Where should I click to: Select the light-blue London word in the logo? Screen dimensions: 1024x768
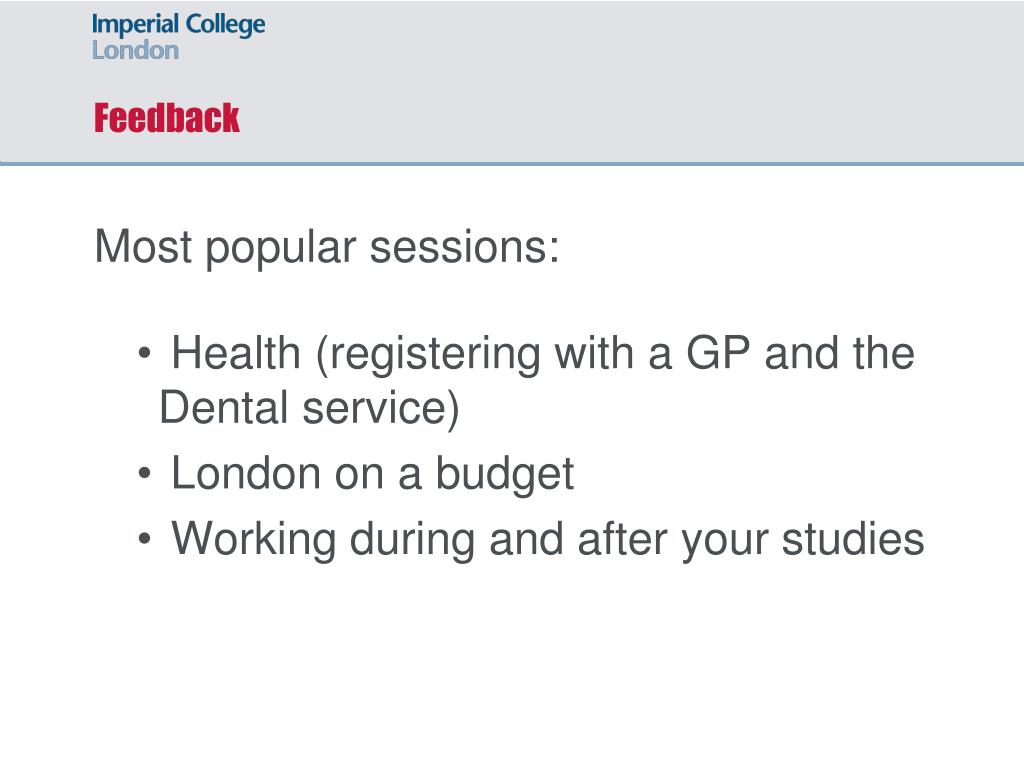click(x=135, y=50)
